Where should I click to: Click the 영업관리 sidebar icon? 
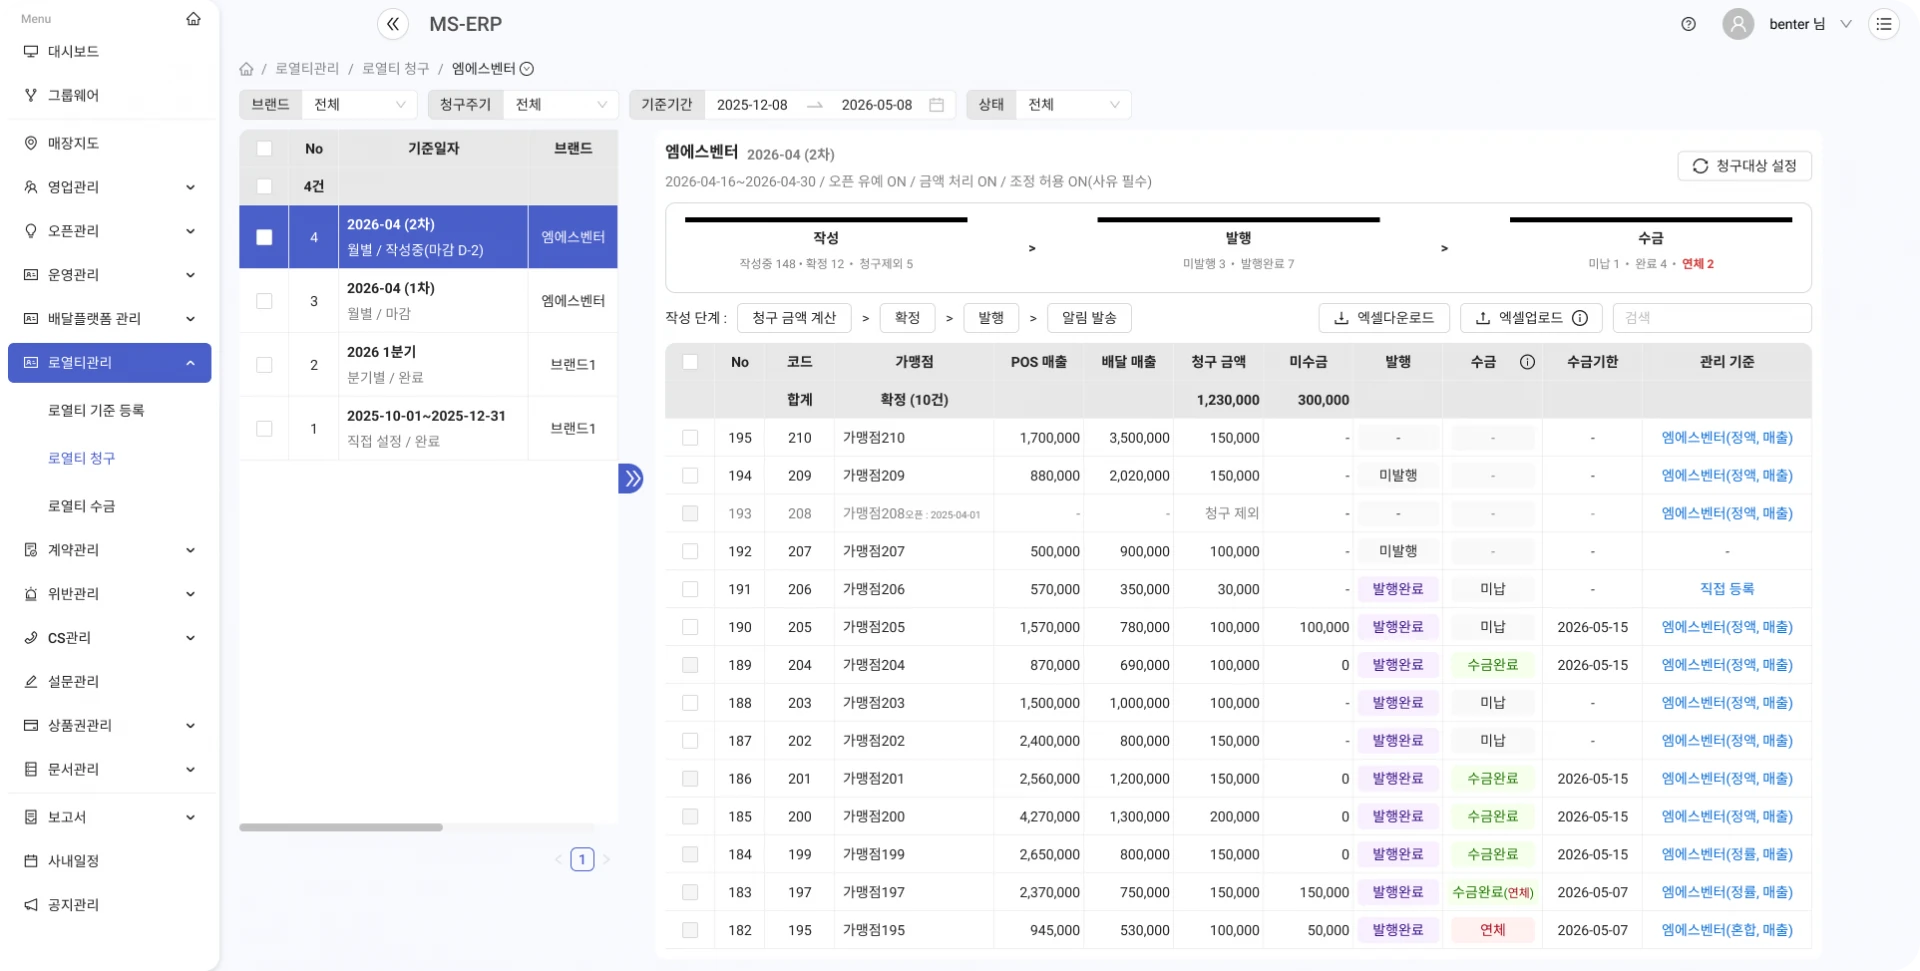point(31,188)
